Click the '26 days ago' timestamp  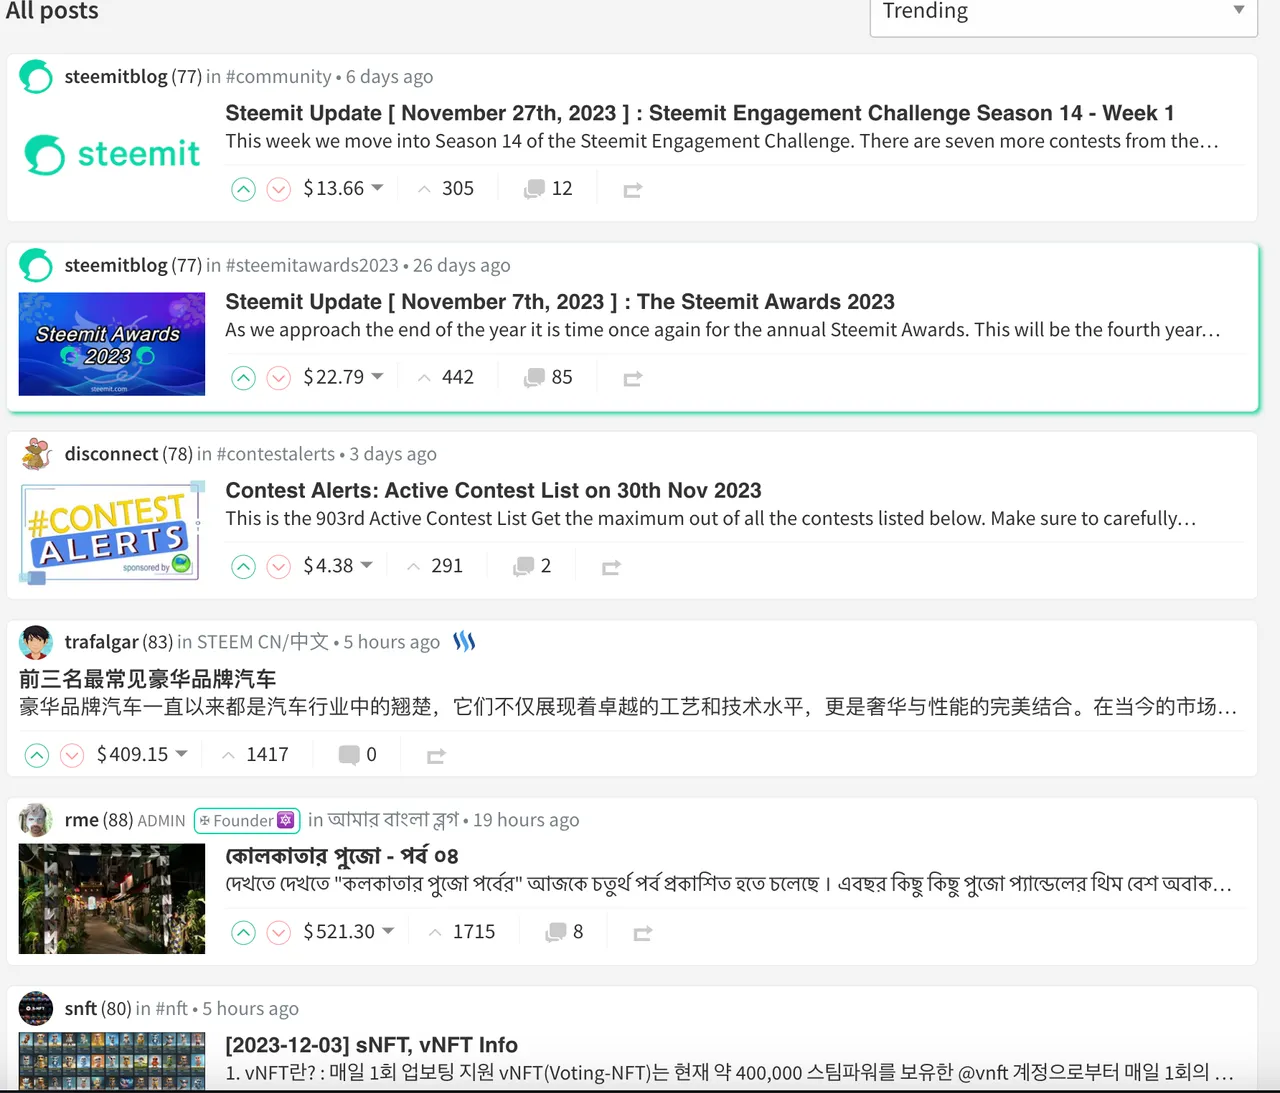(462, 266)
